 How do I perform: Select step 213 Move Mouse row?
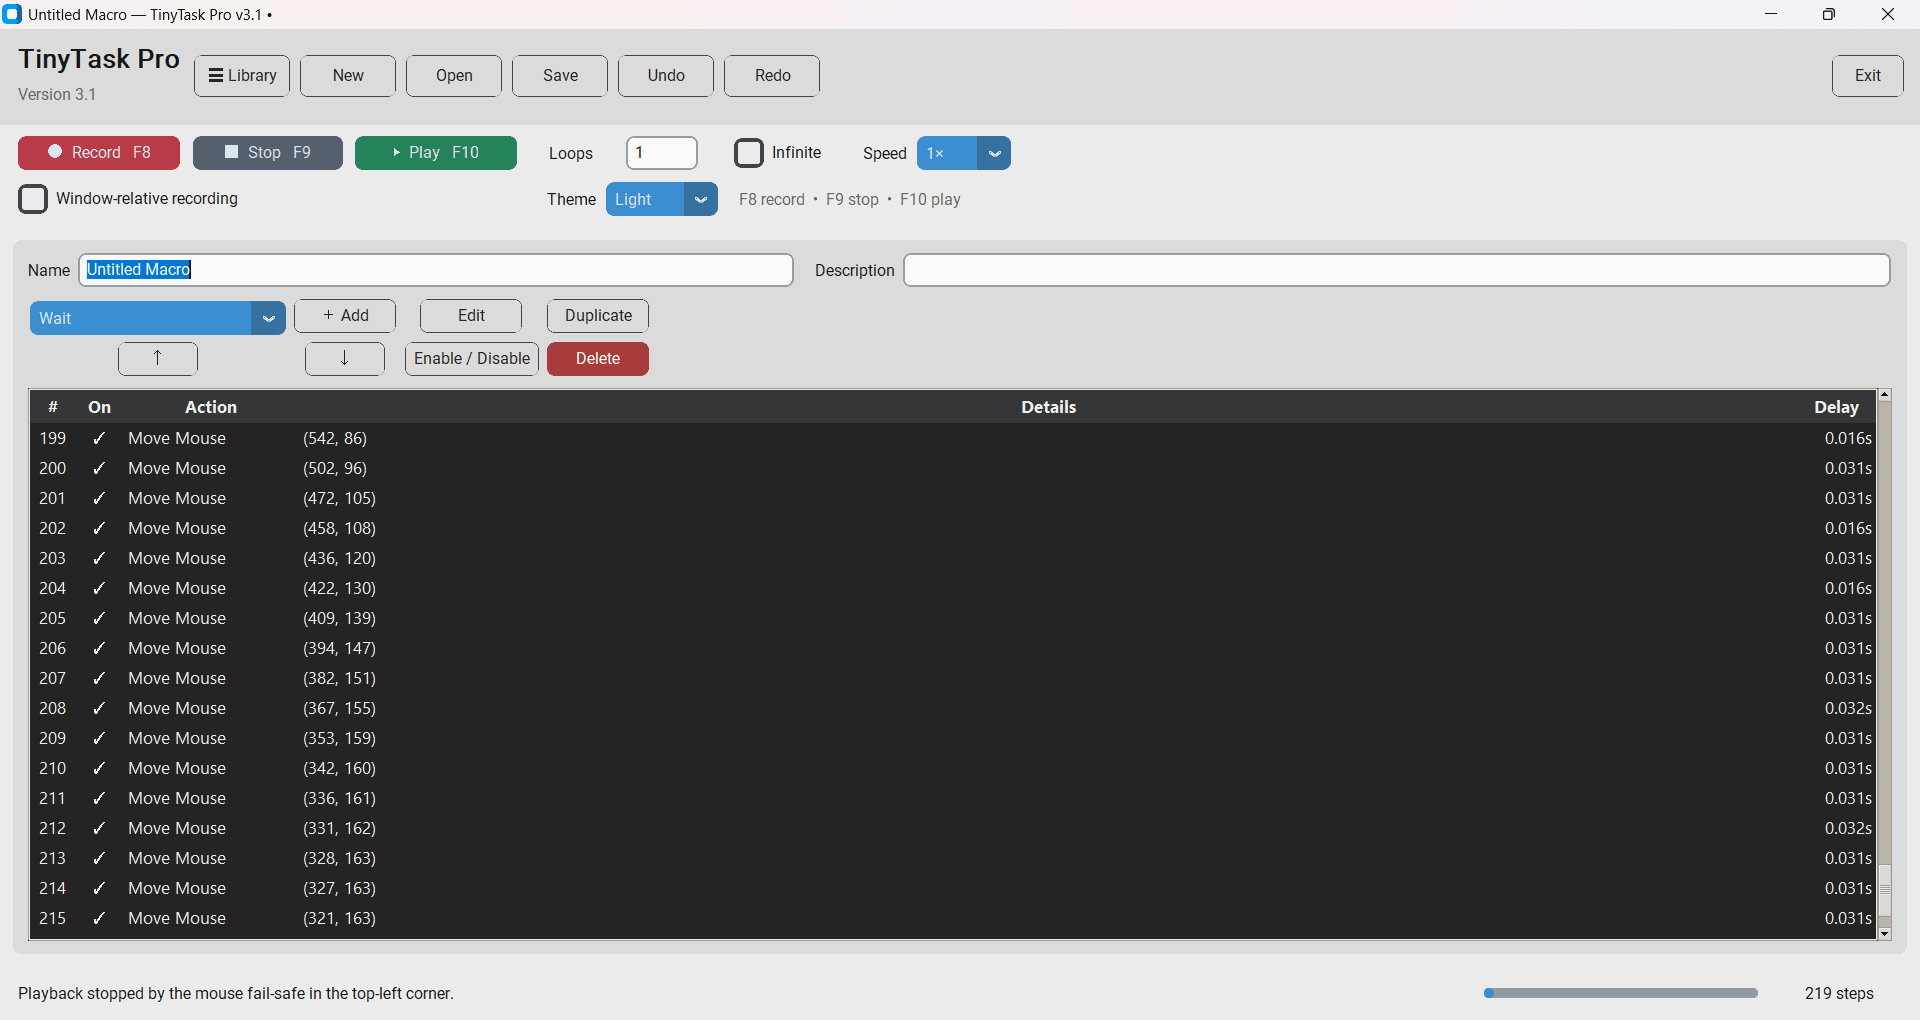(x=954, y=858)
